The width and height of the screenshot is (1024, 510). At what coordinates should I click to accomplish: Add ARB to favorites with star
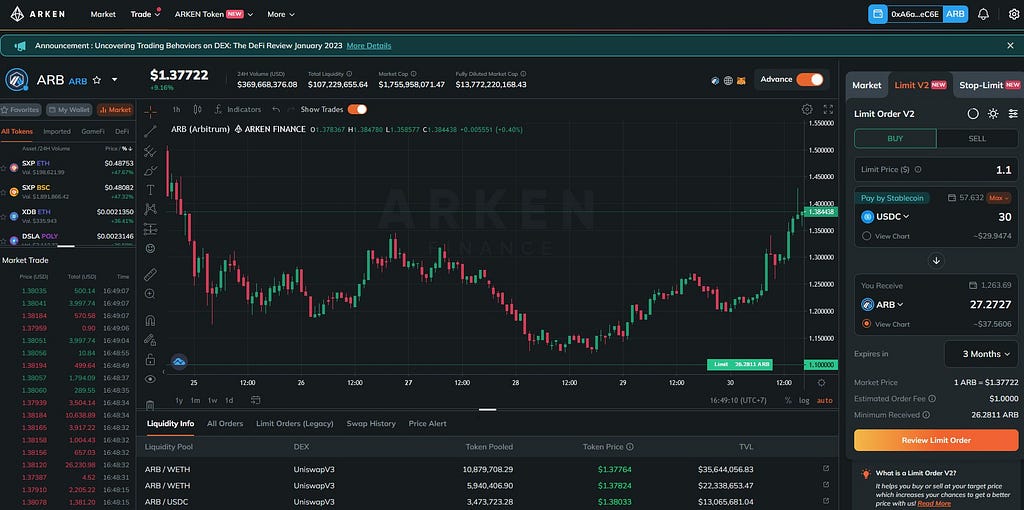[x=97, y=80]
